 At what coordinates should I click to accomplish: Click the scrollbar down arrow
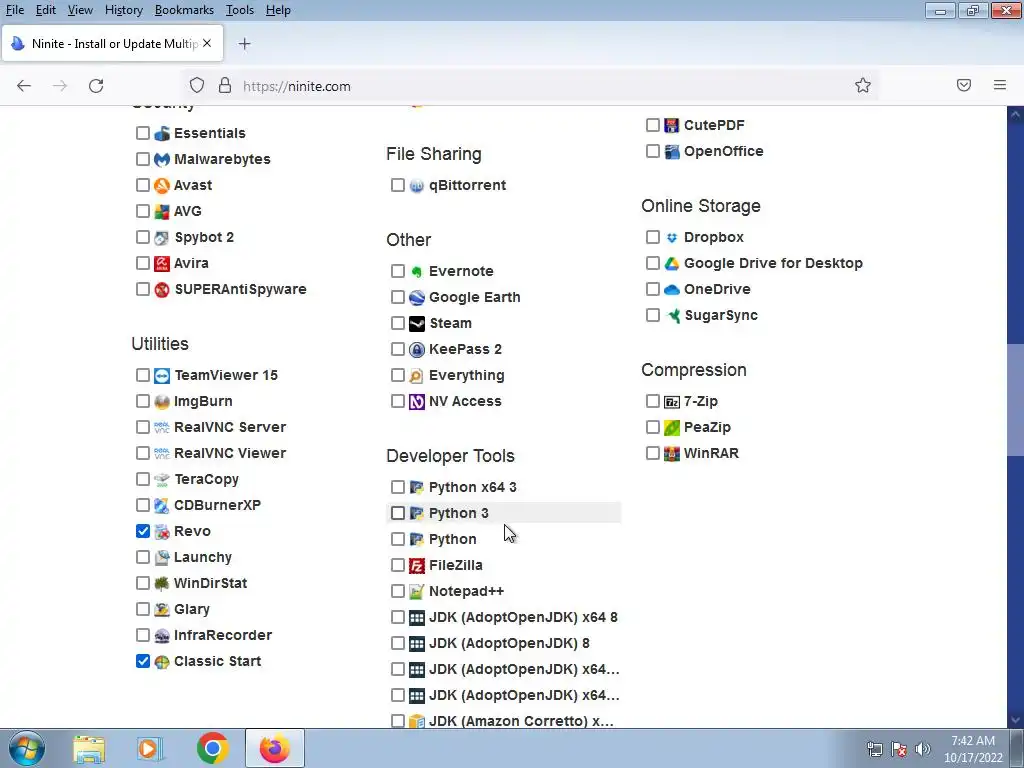coord(1015,720)
